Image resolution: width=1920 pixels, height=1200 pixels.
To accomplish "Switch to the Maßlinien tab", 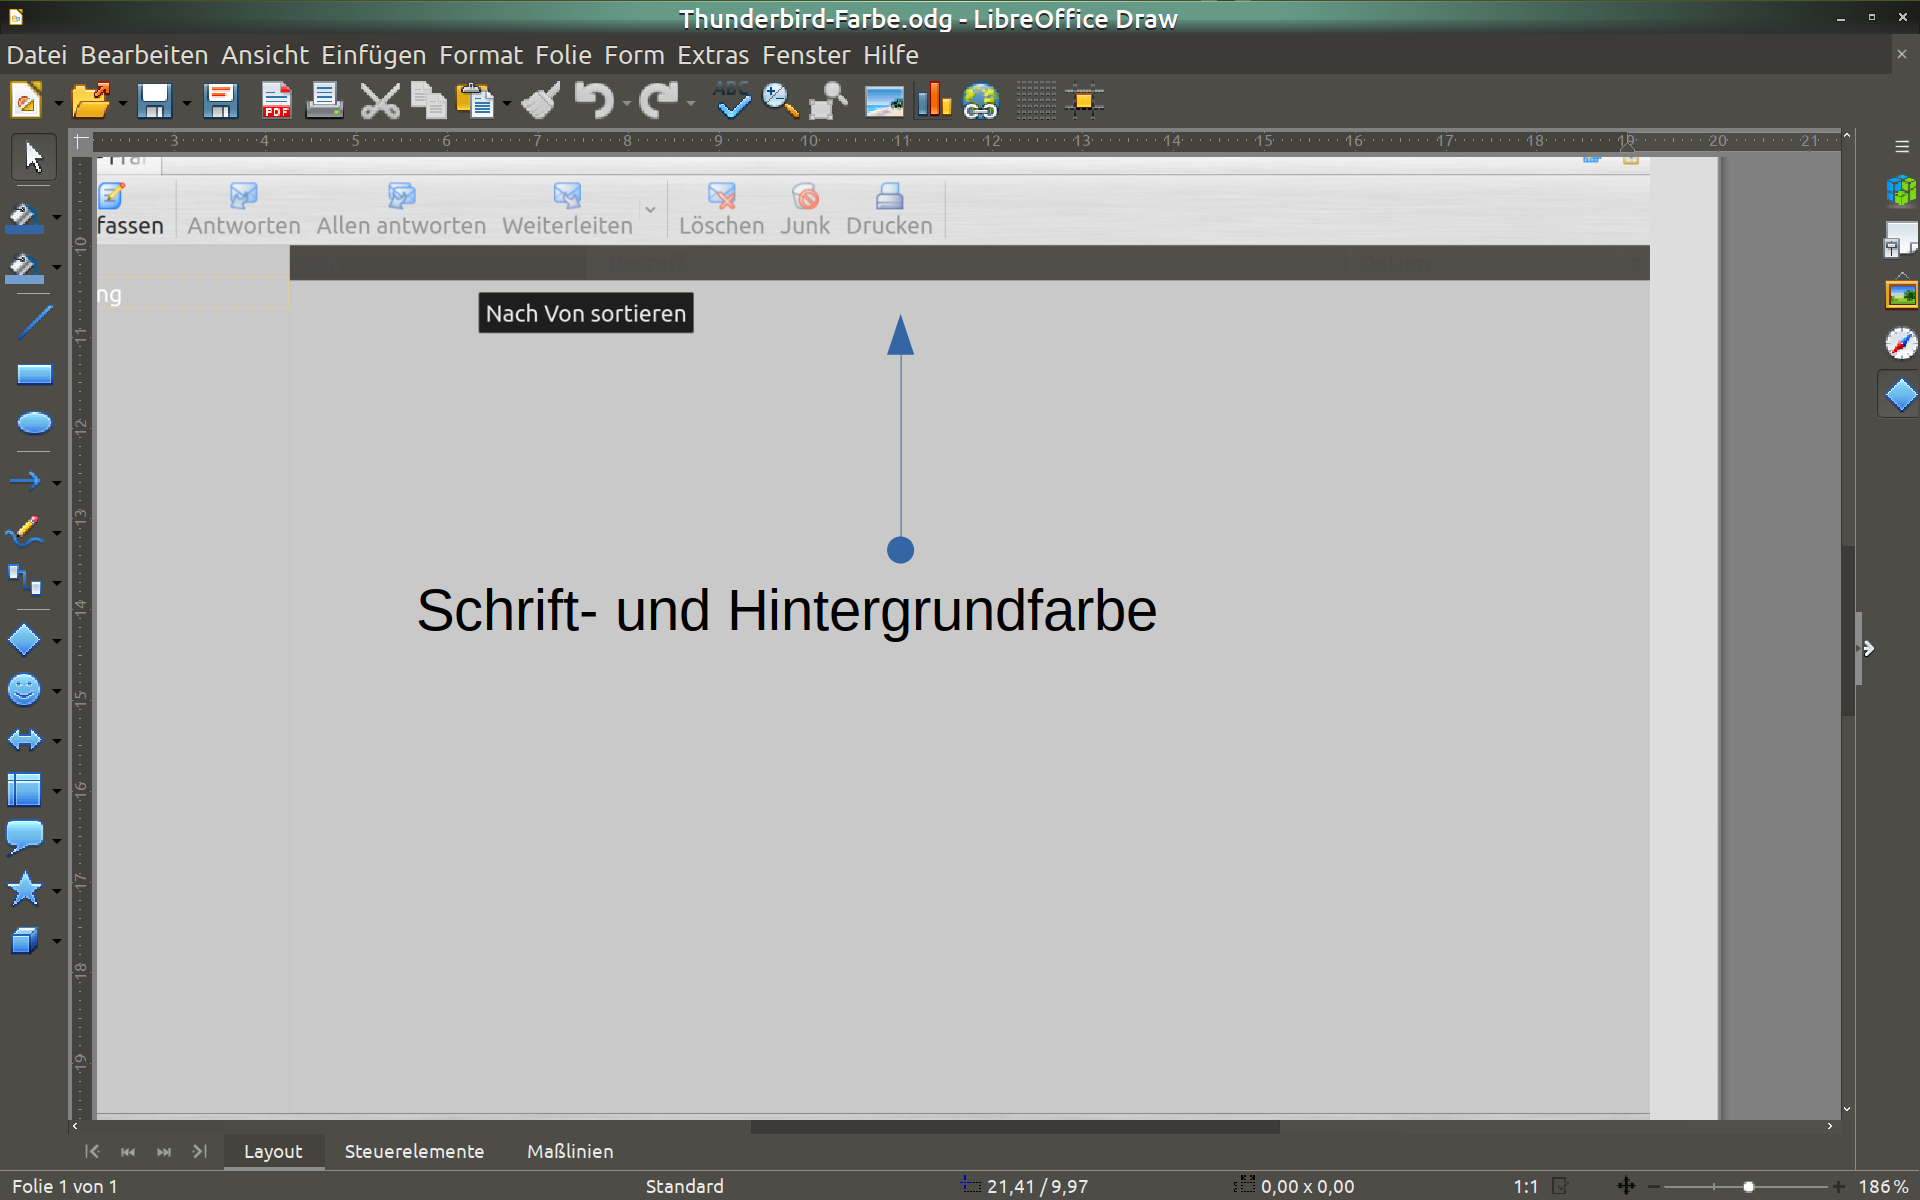I will click(570, 1151).
